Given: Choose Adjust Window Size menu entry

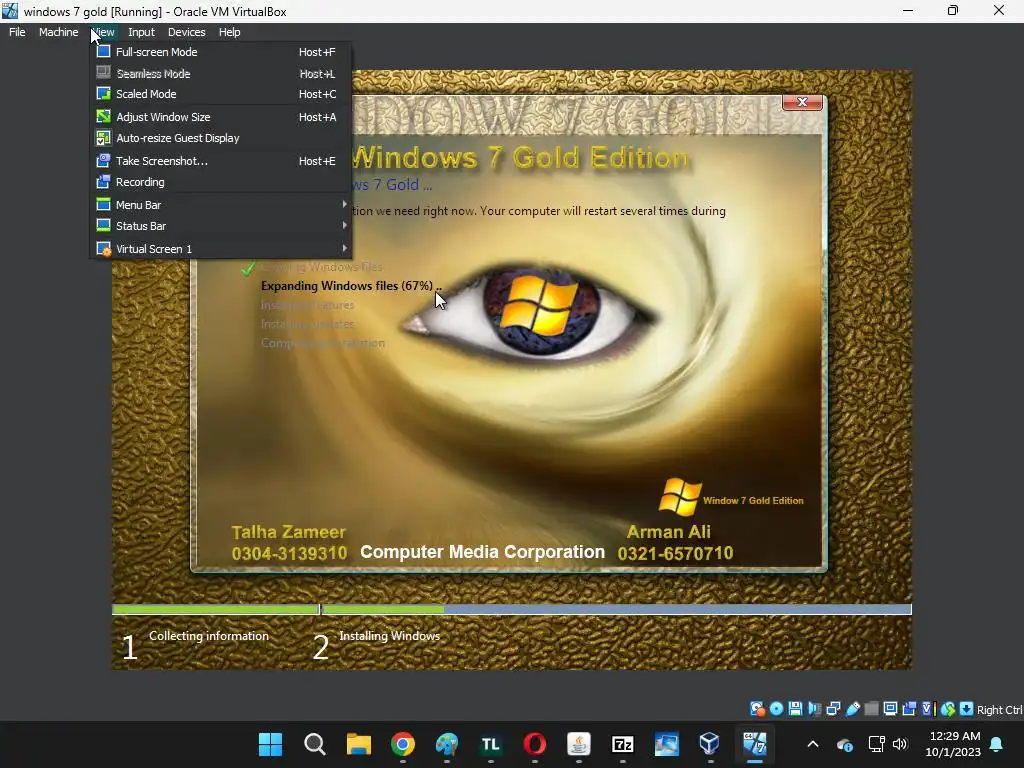Looking at the screenshot, I should pyautogui.click(x=221, y=117).
